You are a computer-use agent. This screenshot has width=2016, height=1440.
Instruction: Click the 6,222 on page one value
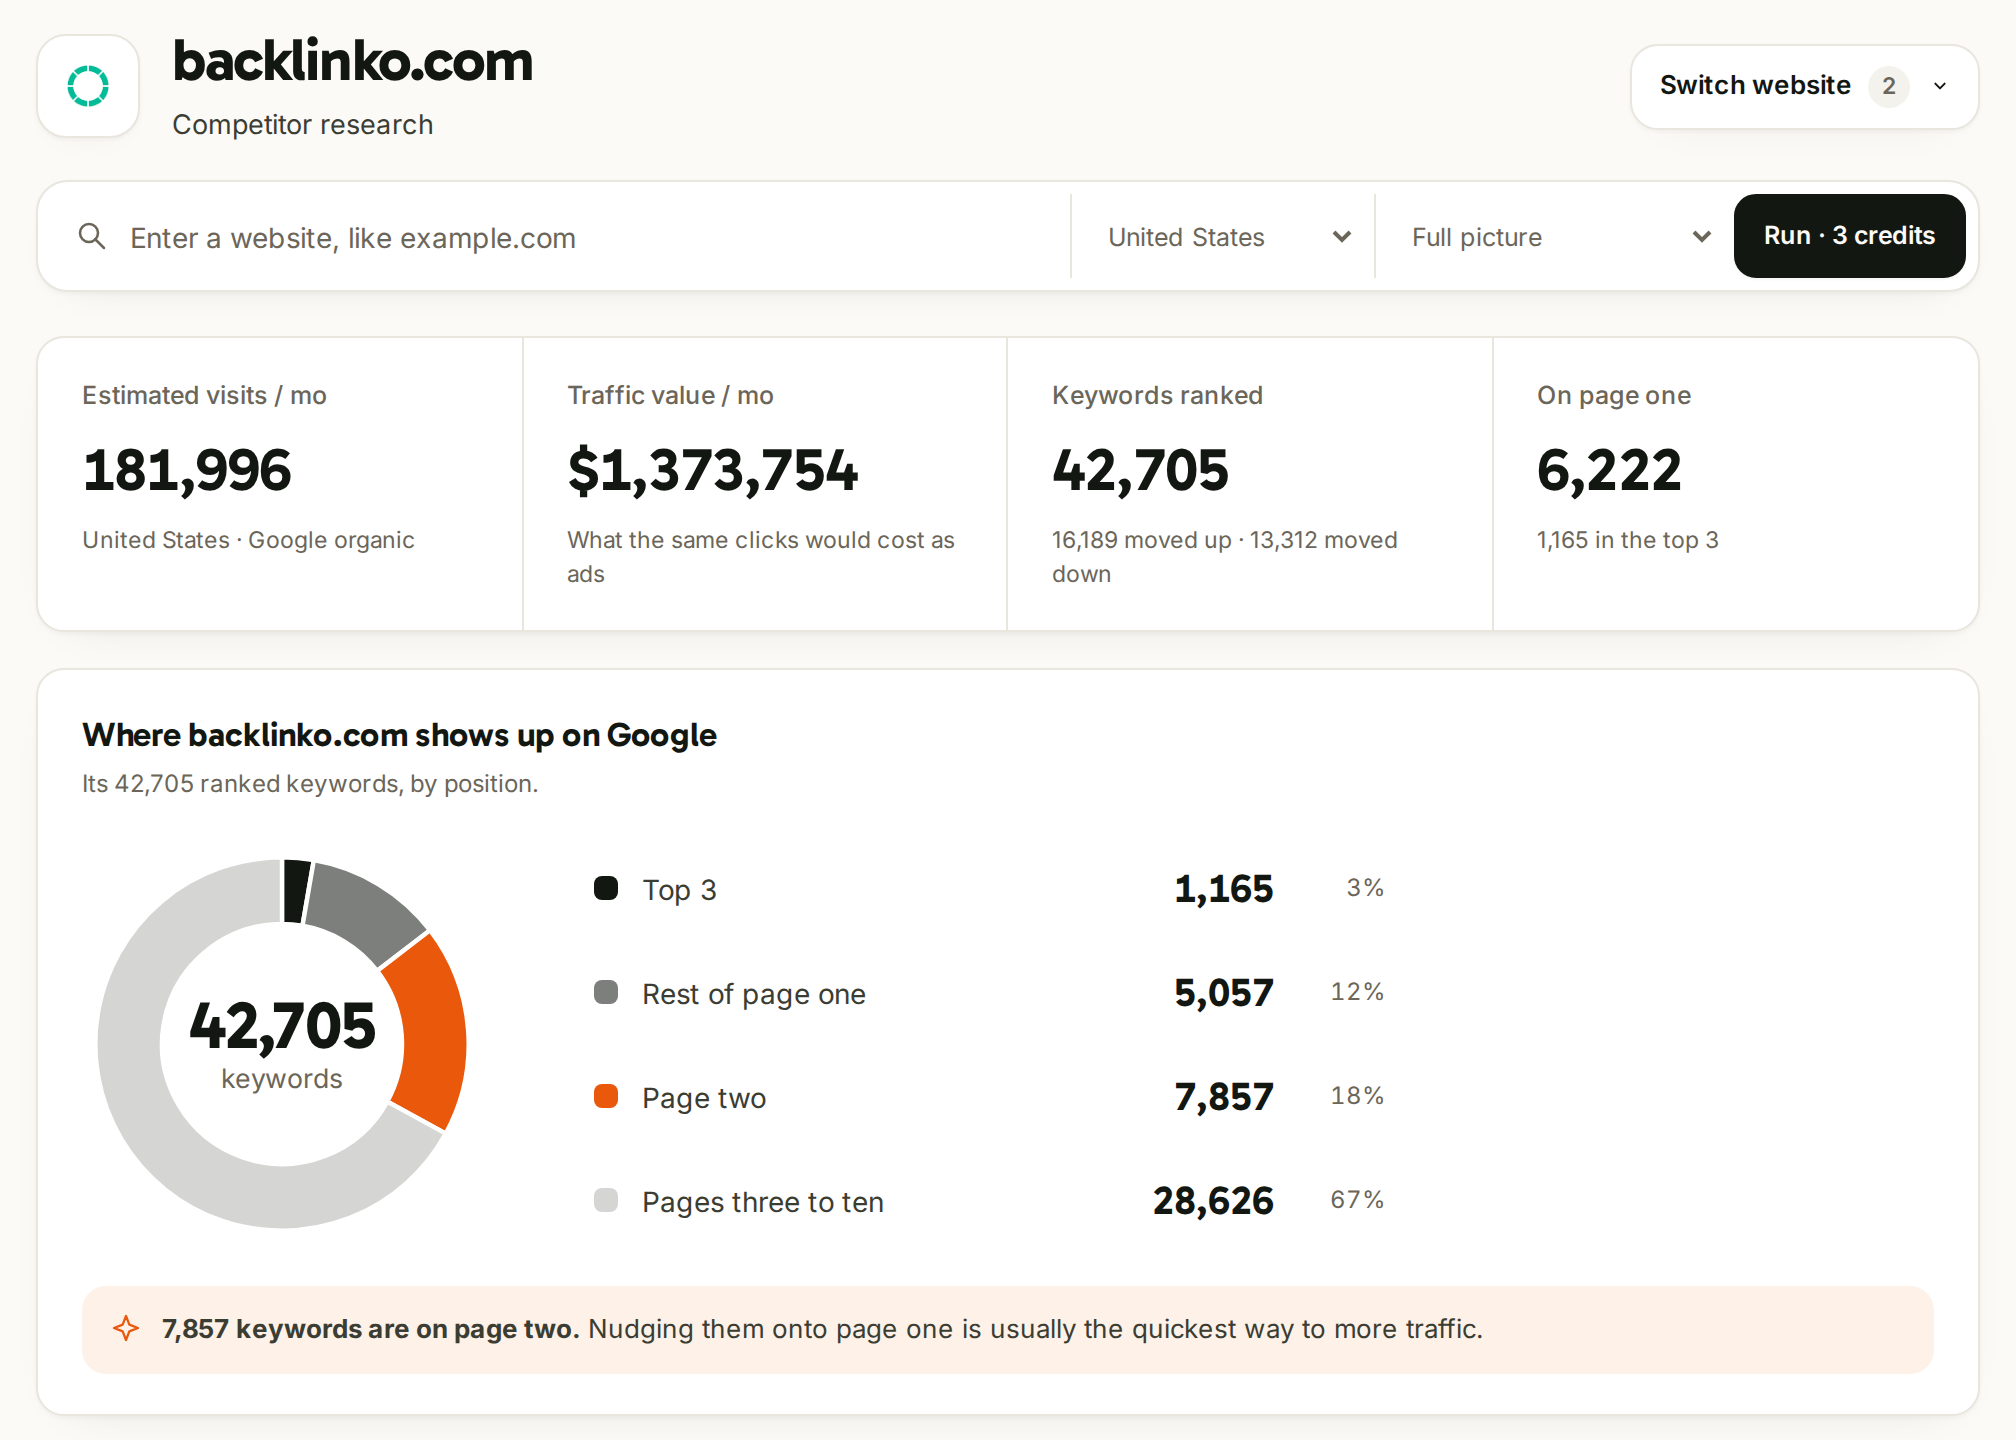[x=1609, y=470]
